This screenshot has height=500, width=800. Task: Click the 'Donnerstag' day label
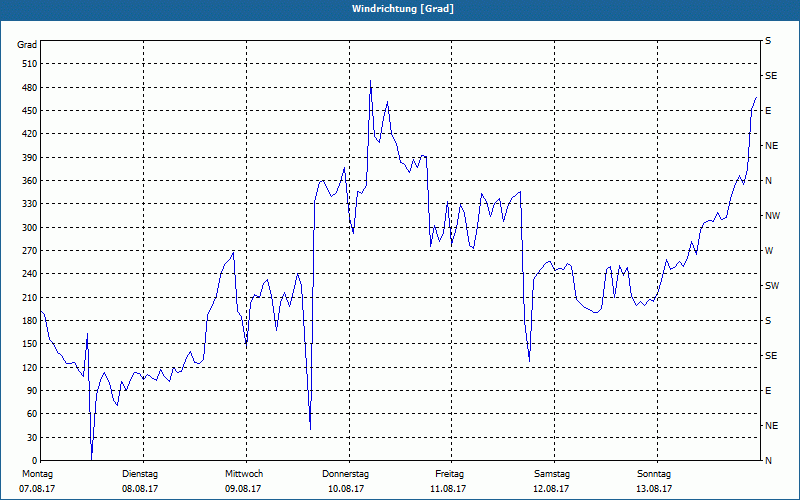(345, 474)
